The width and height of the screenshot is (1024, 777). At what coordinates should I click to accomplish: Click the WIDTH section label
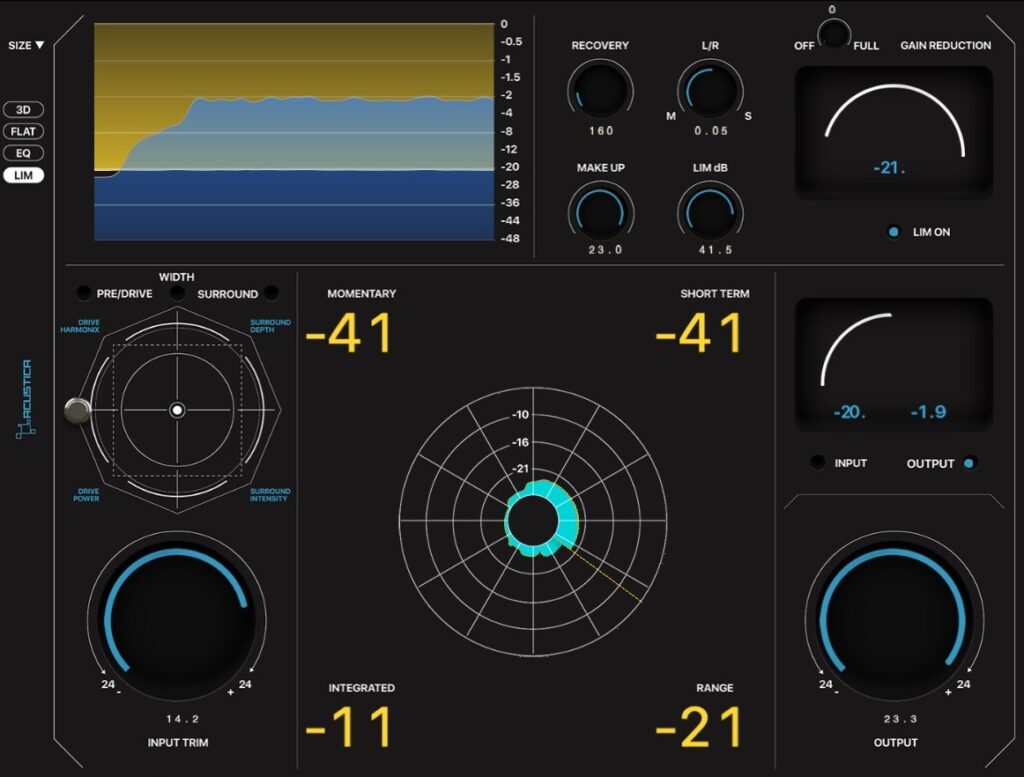[x=176, y=277]
